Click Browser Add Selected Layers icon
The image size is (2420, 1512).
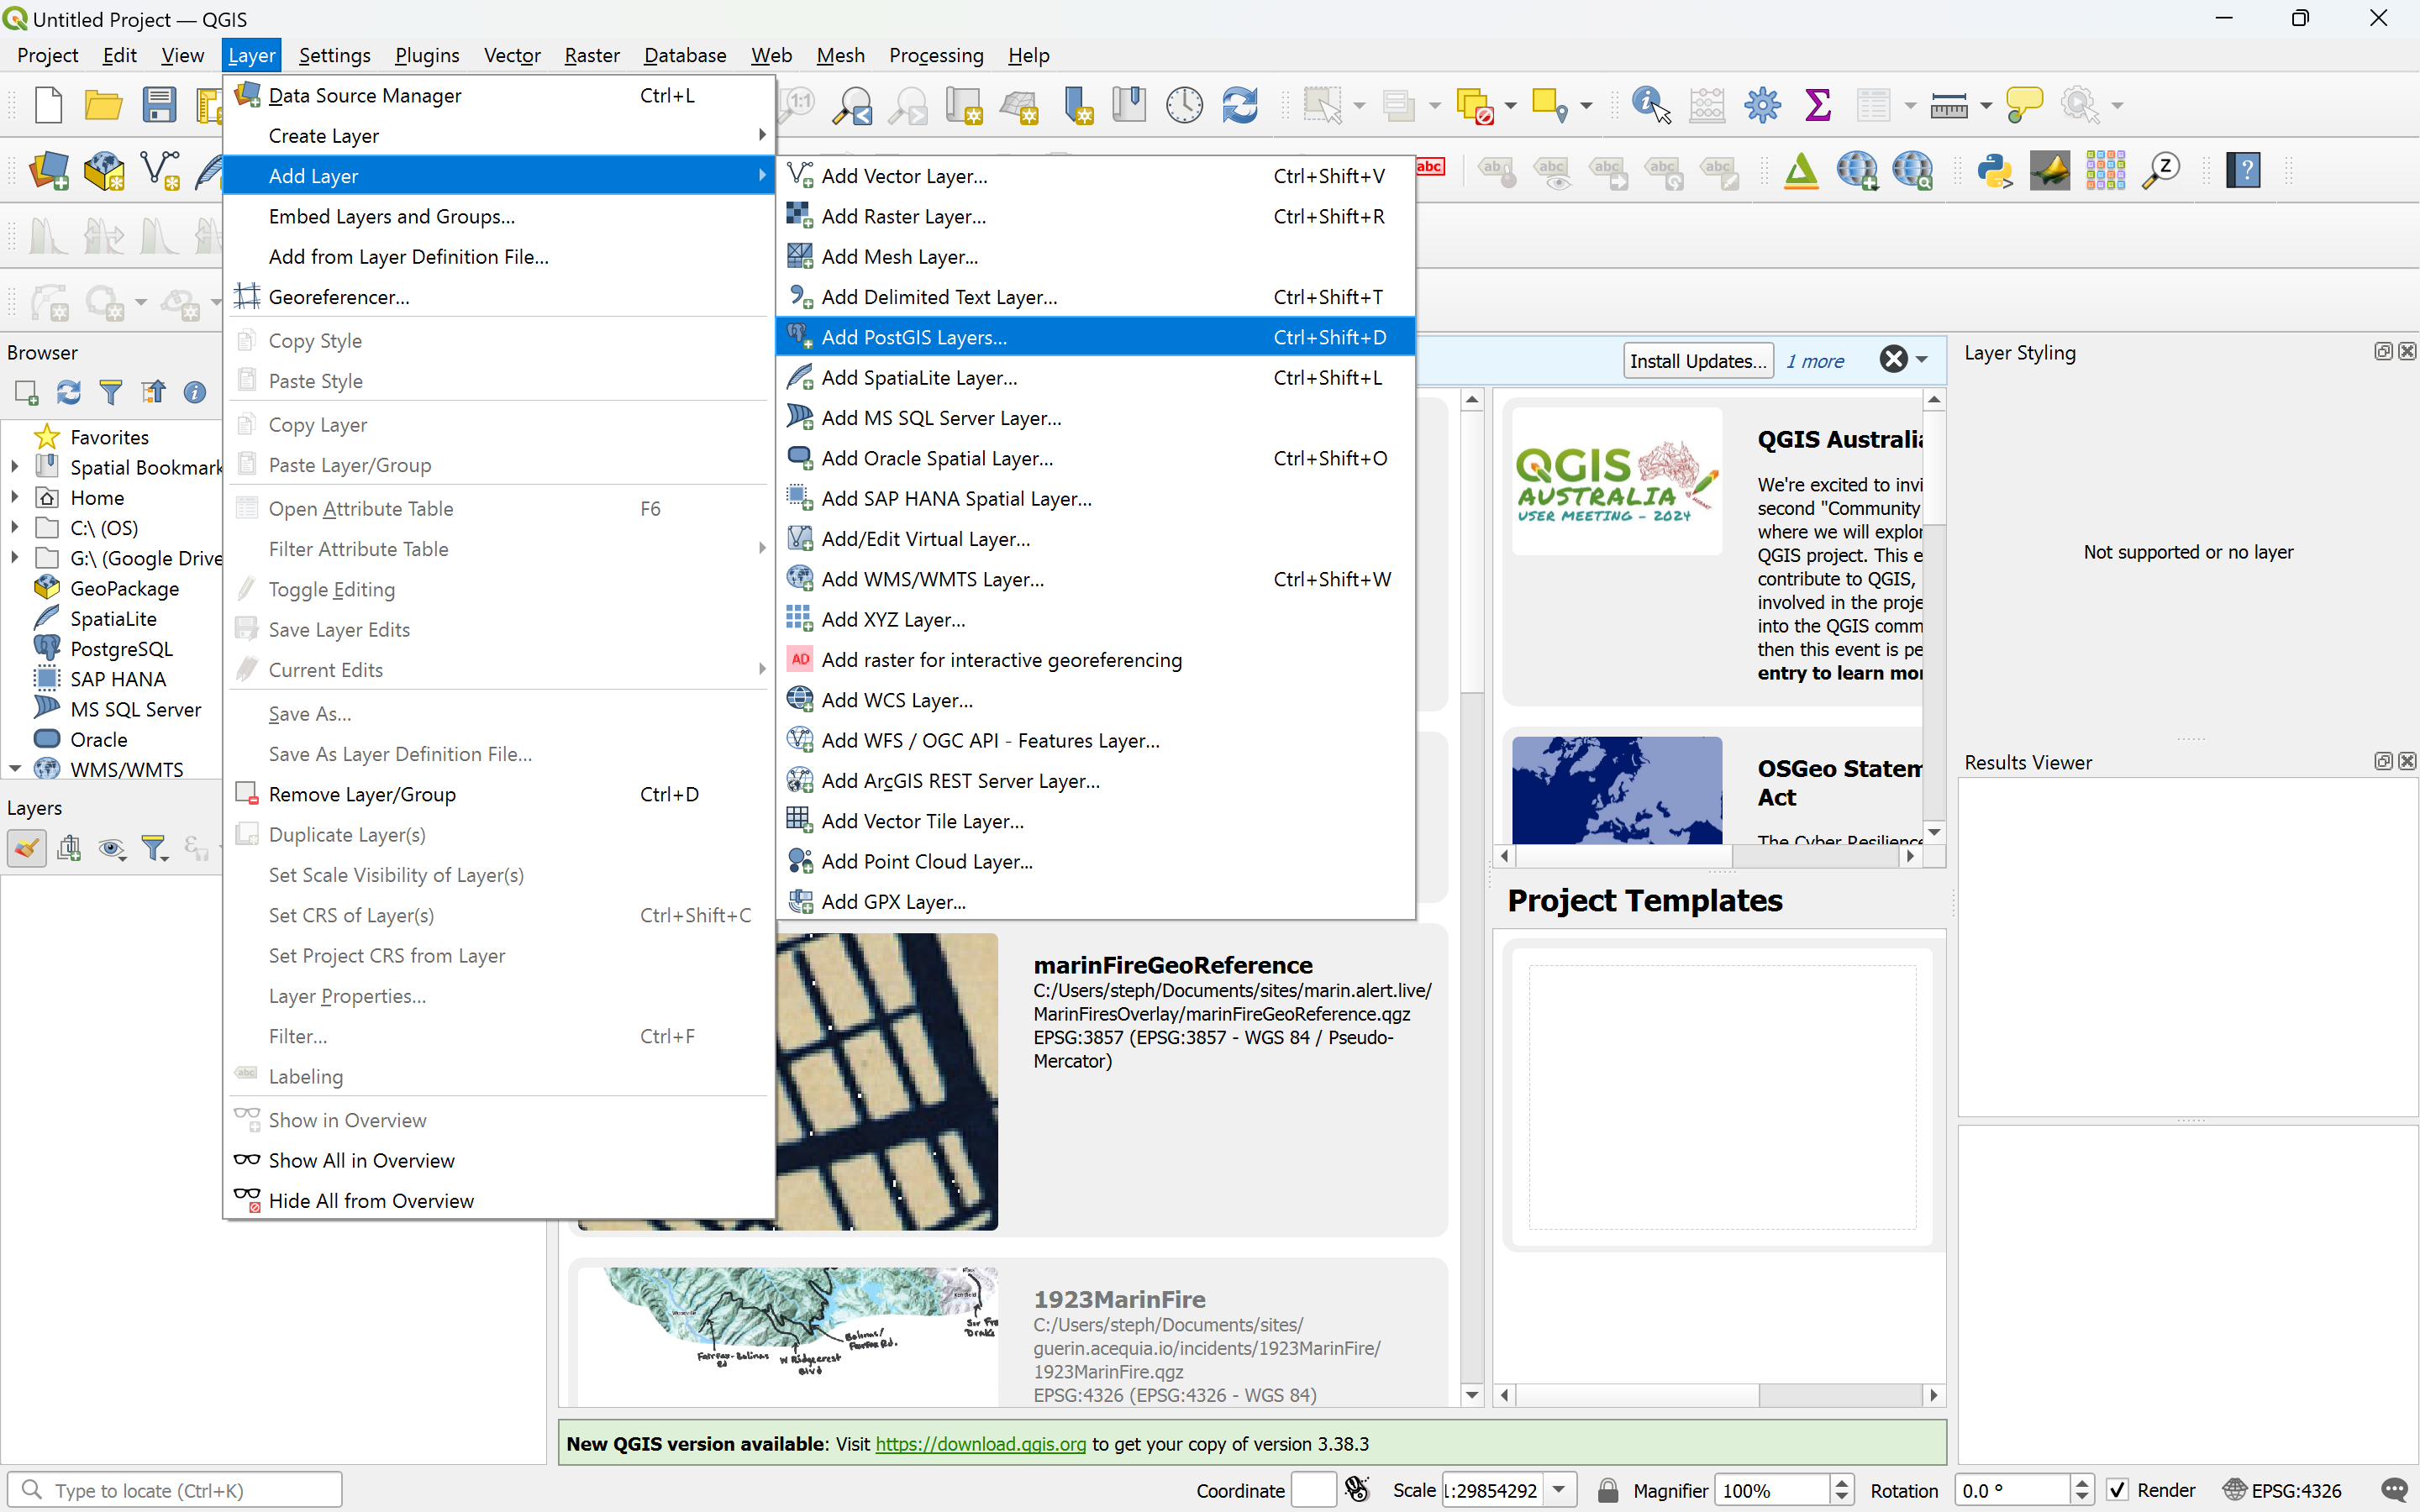point(26,393)
